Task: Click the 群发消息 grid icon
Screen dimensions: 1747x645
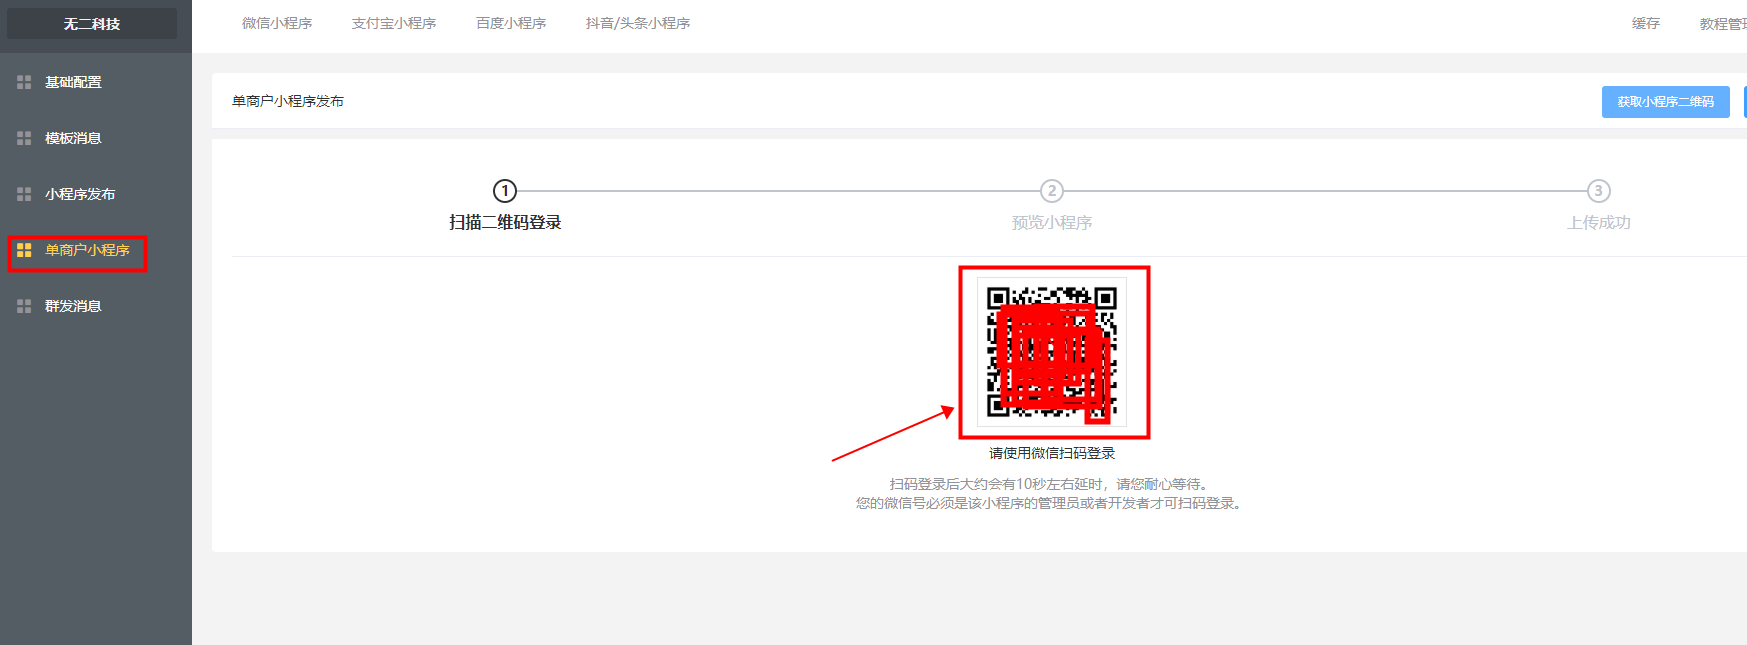Action: tap(24, 306)
